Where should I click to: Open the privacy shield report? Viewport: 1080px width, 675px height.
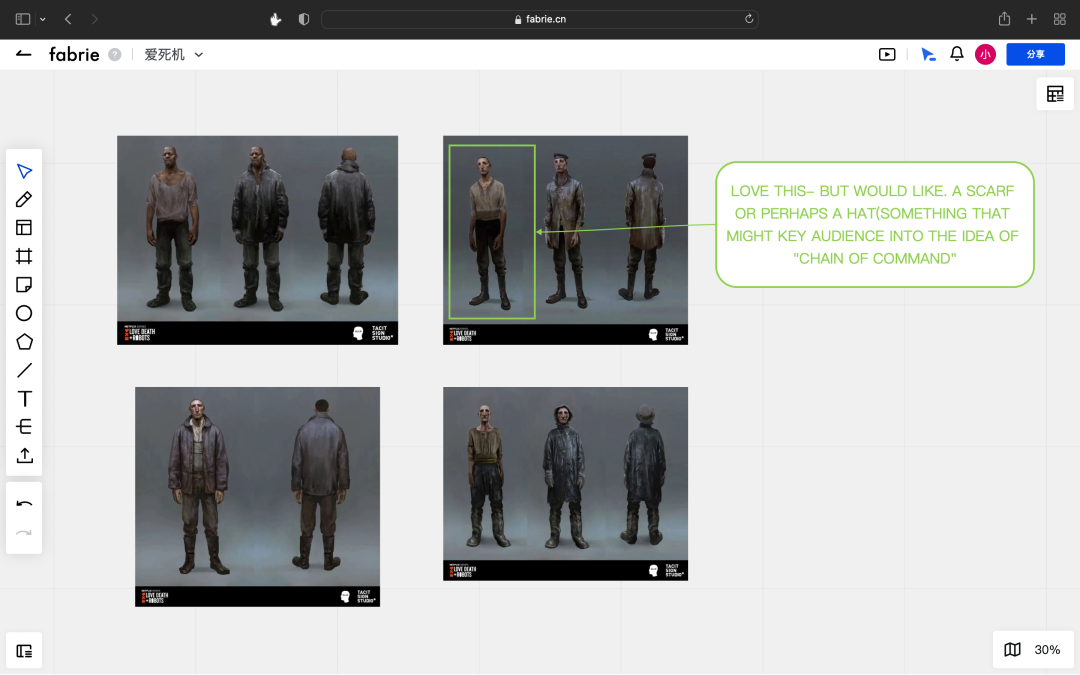pos(304,19)
